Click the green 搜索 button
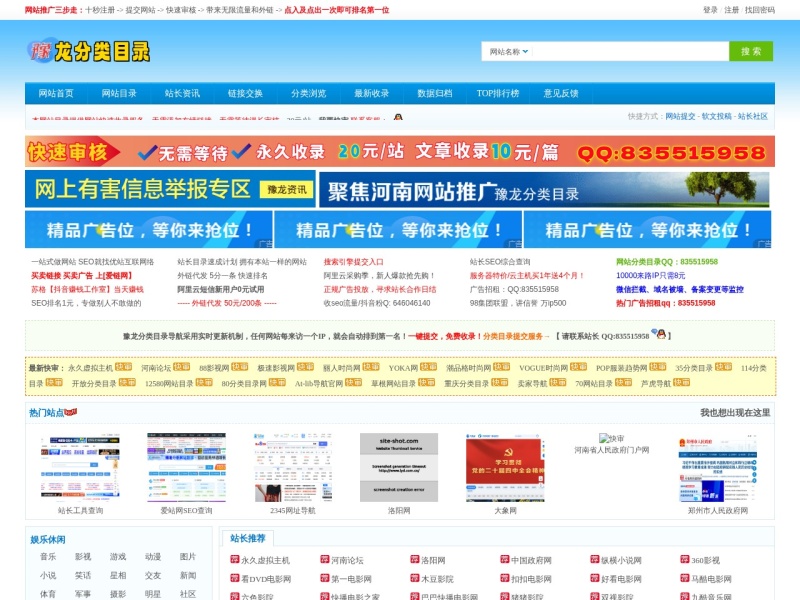The width and height of the screenshot is (800, 600). 751,52
